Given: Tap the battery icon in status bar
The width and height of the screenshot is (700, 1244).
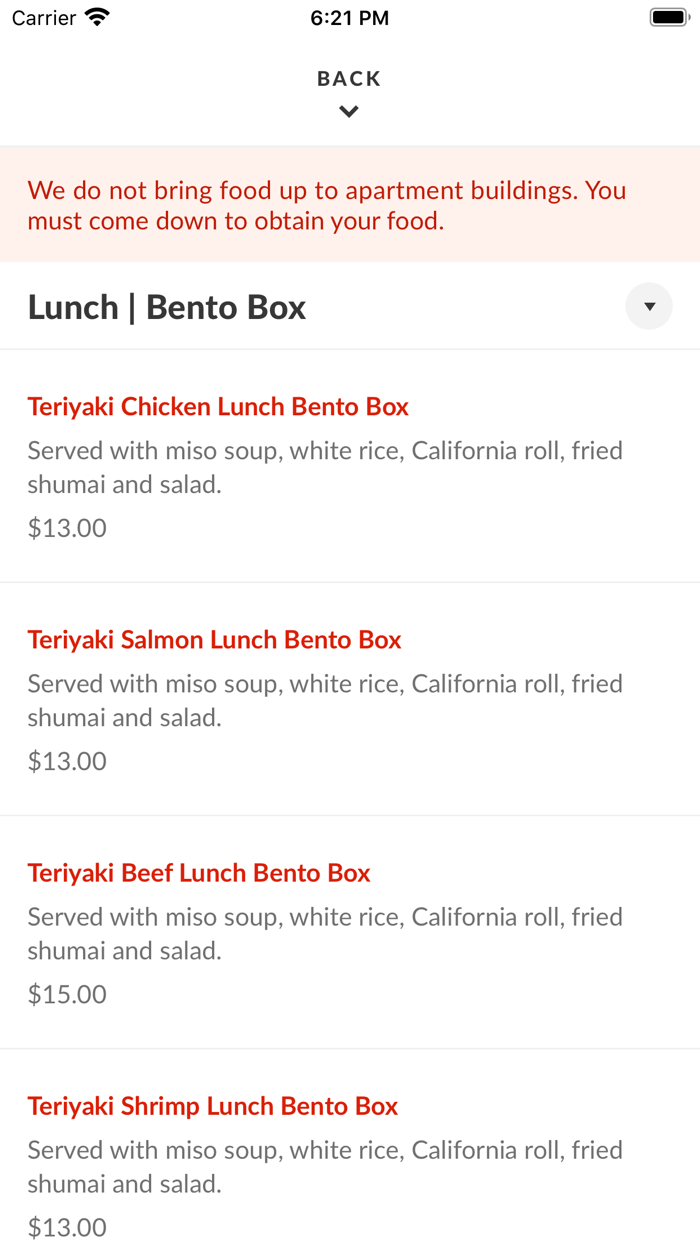Looking at the screenshot, I should pyautogui.click(x=669, y=17).
